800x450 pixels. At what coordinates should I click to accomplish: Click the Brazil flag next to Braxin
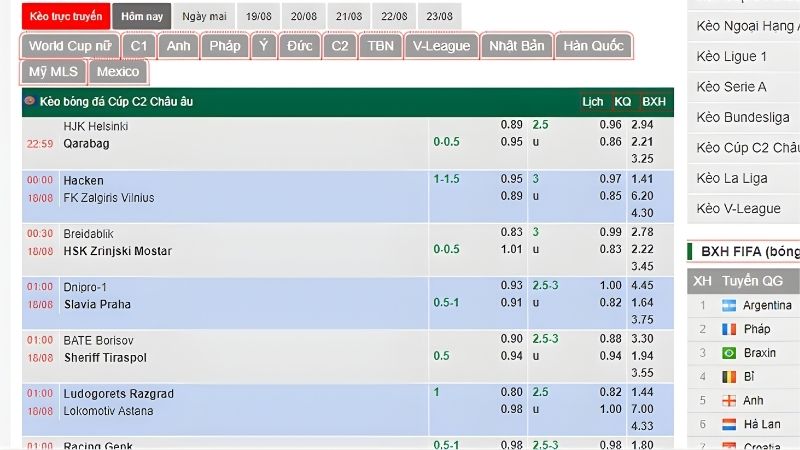tap(729, 353)
